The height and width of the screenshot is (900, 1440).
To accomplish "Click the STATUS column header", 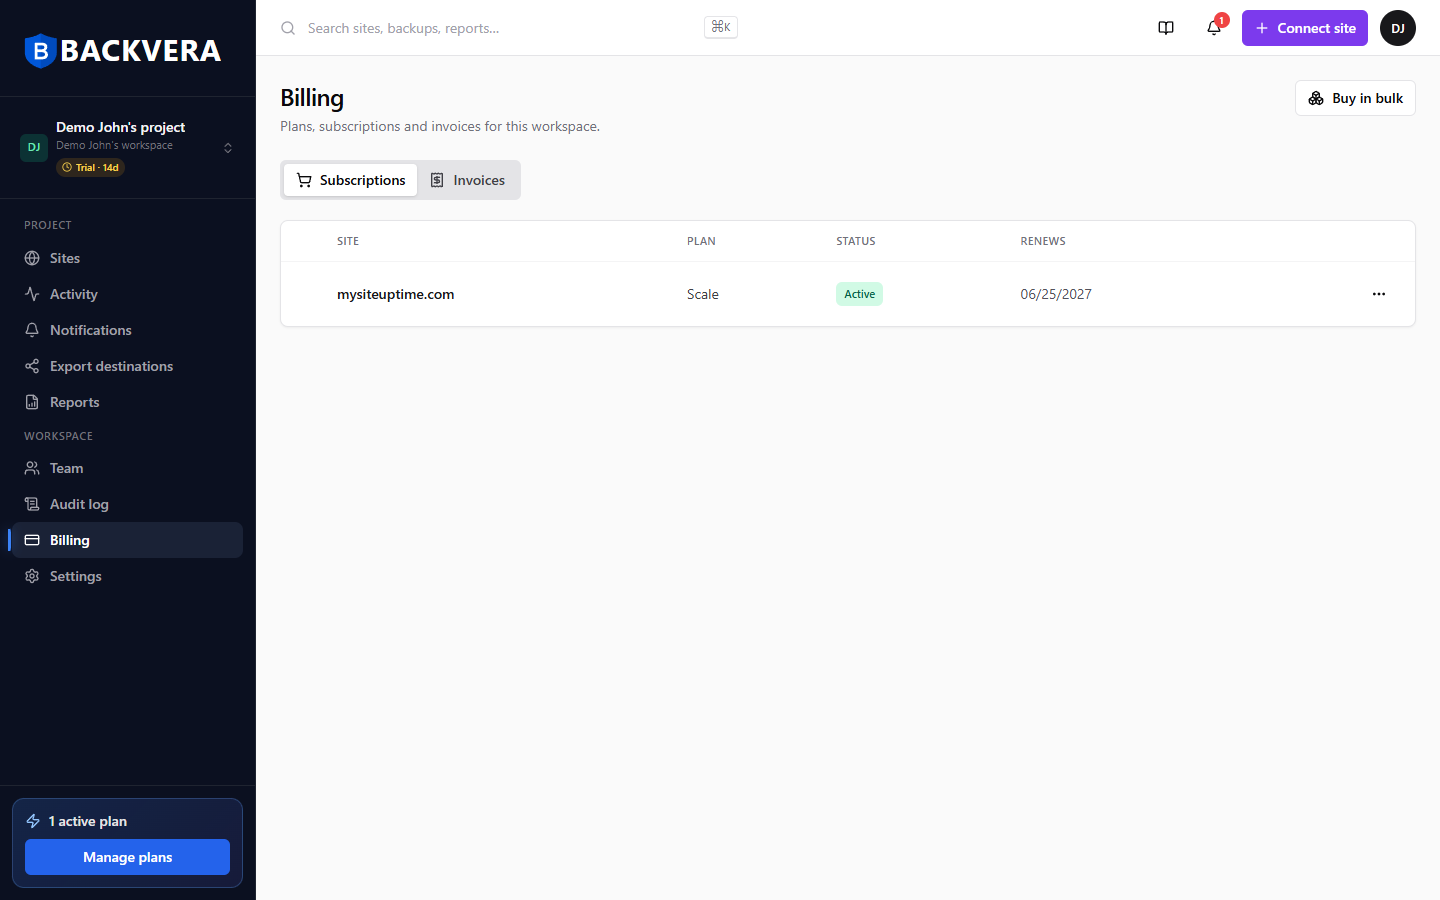I will click(x=856, y=241).
